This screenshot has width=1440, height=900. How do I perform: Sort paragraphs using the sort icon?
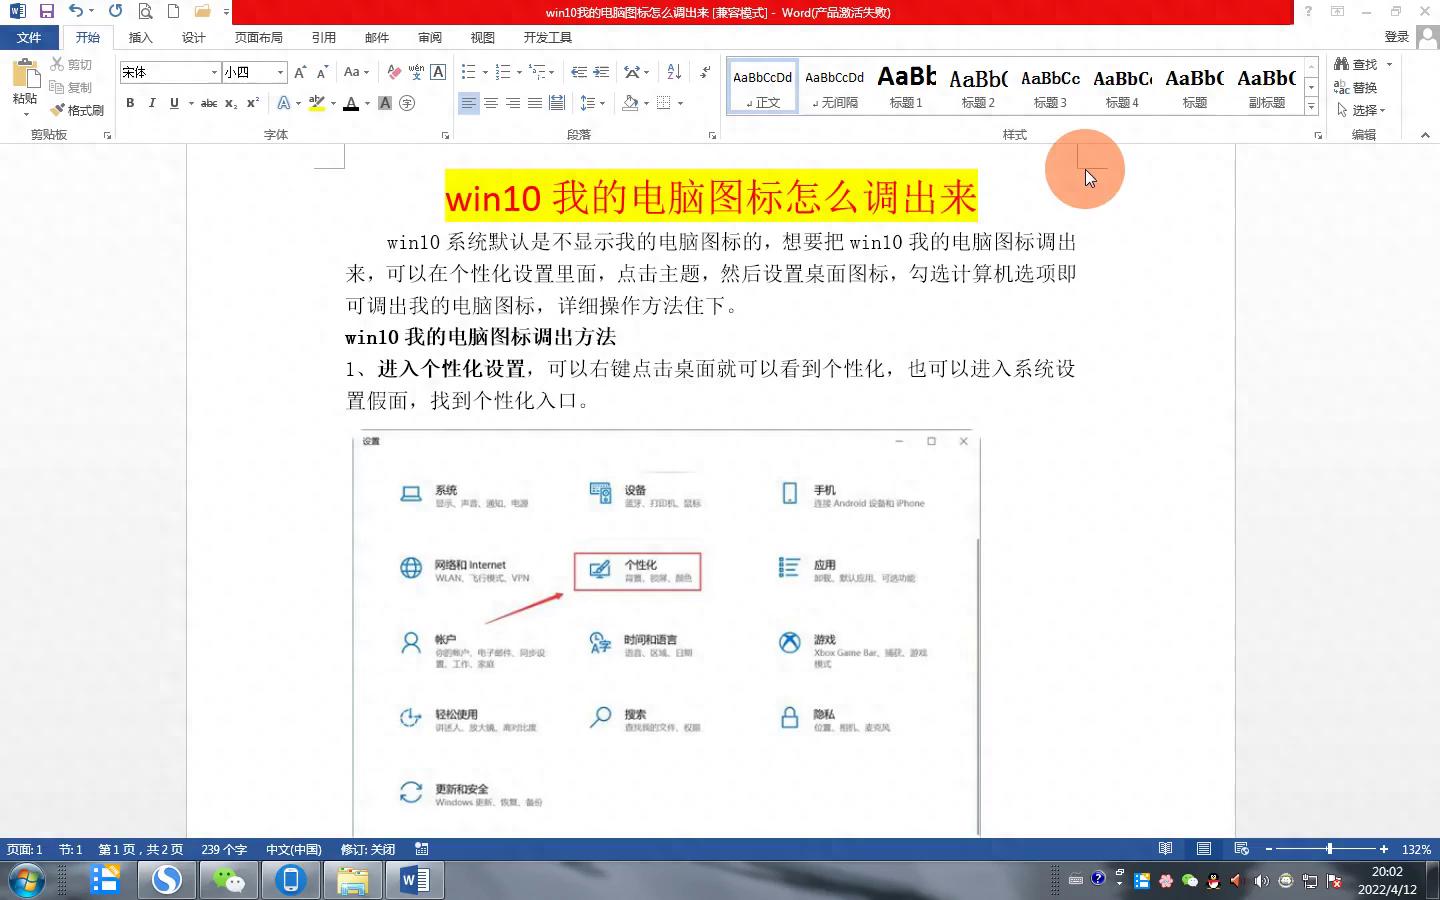(x=672, y=71)
